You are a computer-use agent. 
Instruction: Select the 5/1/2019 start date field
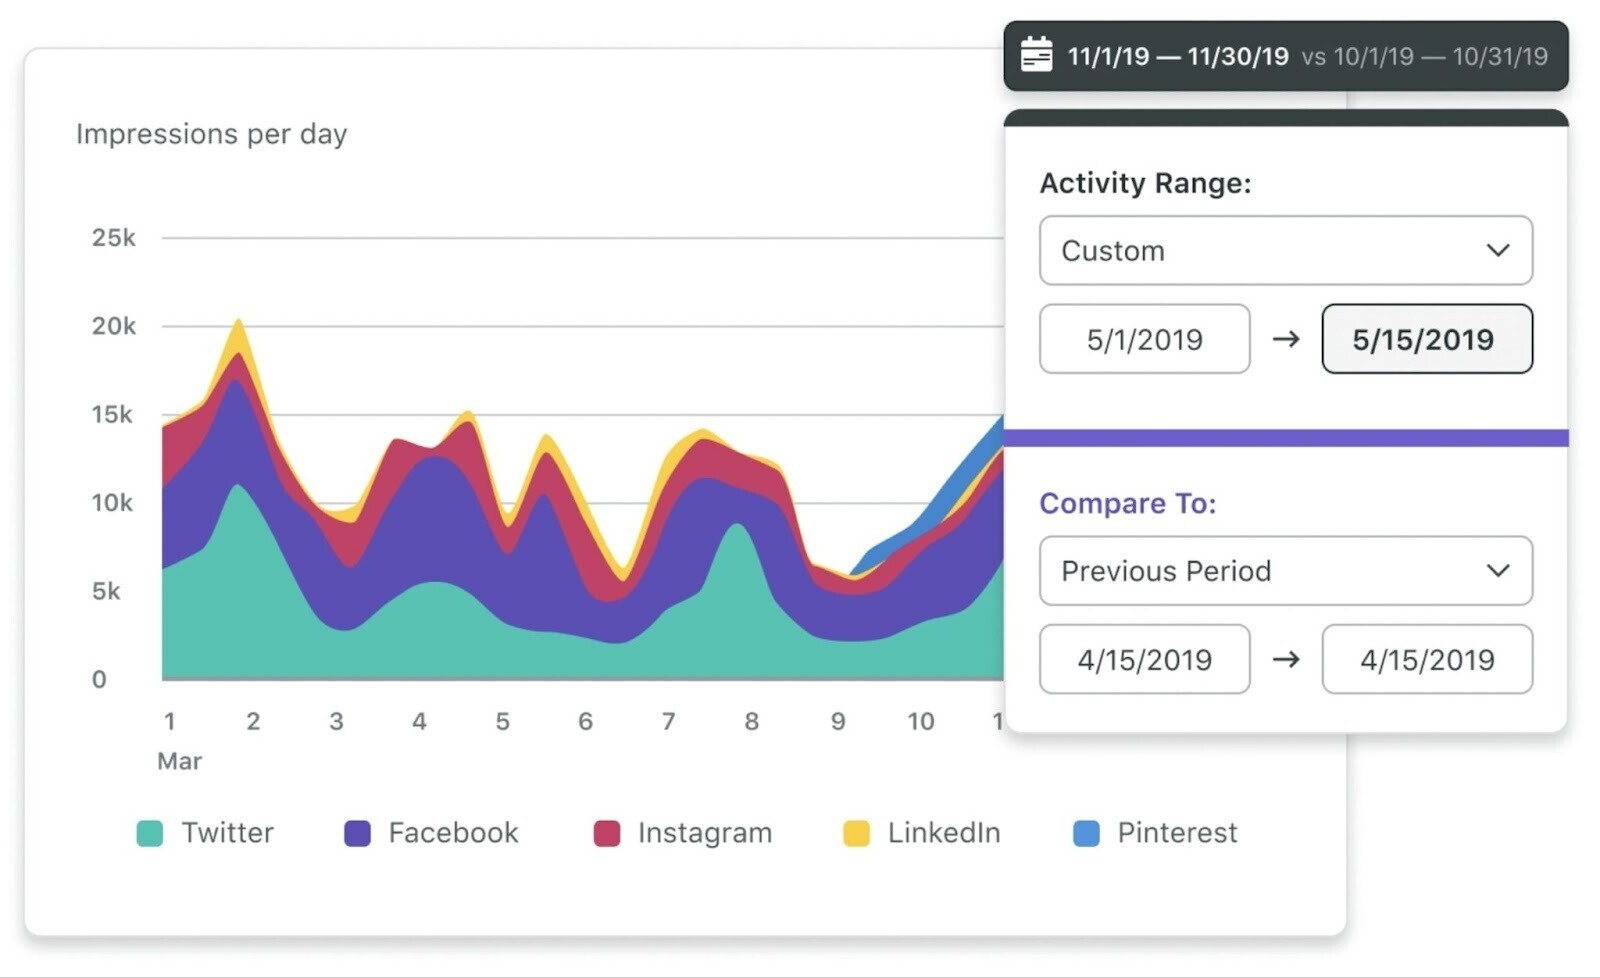click(x=1144, y=340)
